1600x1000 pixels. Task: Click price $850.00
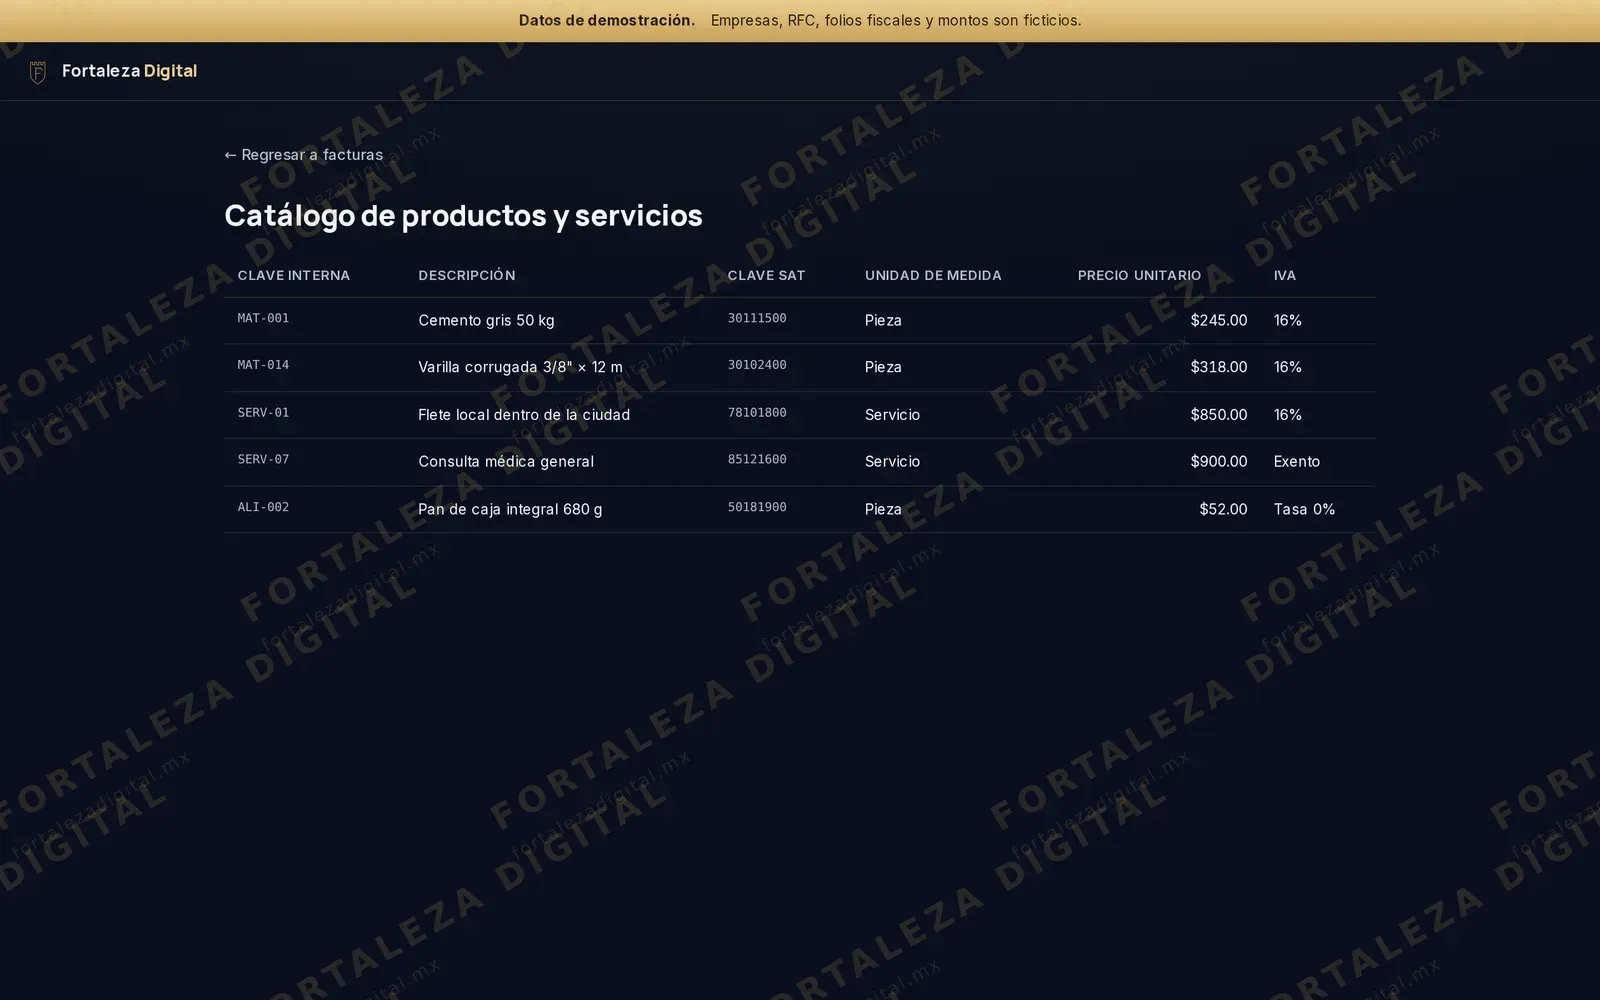point(1218,414)
